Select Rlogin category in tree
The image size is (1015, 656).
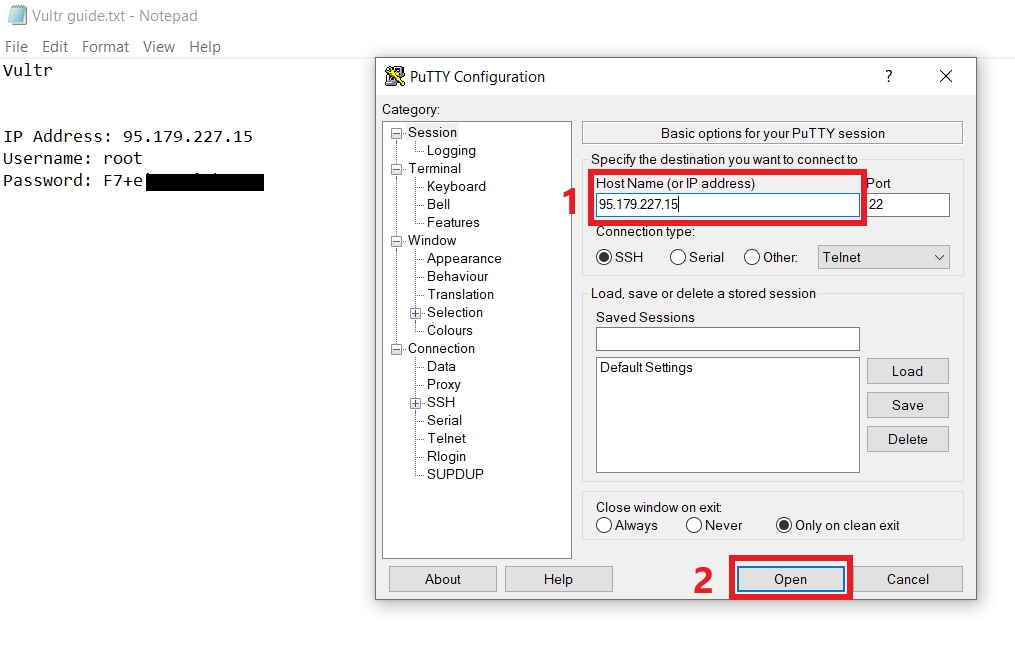(x=446, y=457)
